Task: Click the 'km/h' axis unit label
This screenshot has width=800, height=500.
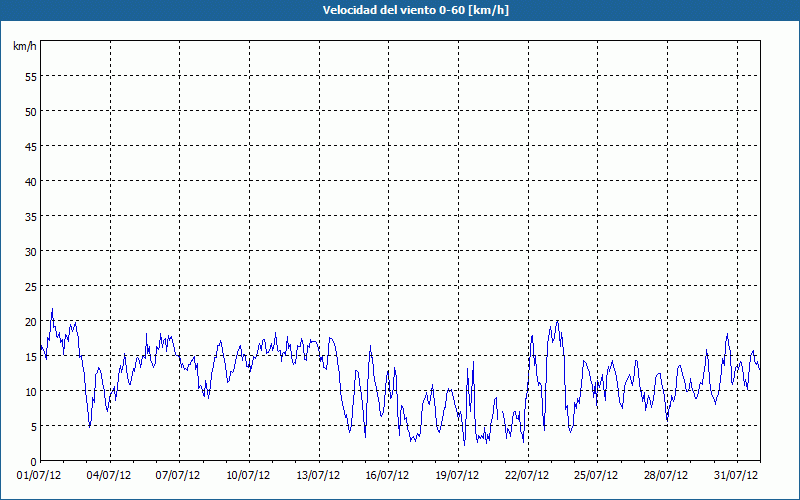Action: pos(25,46)
